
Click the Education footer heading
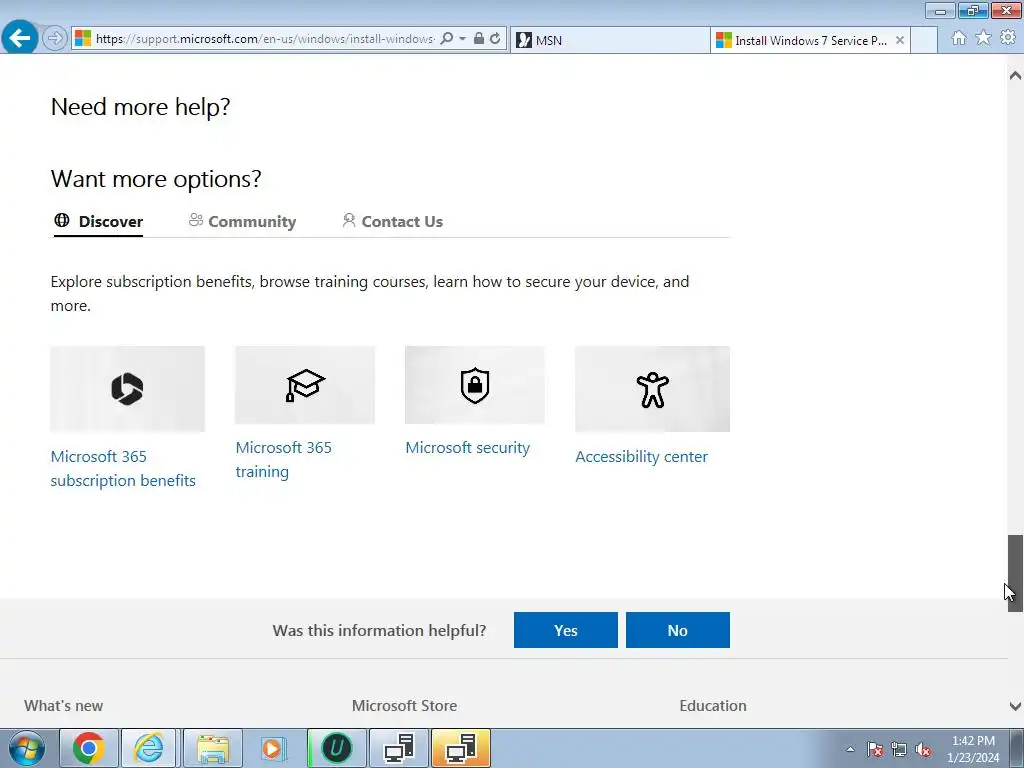[712, 706]
